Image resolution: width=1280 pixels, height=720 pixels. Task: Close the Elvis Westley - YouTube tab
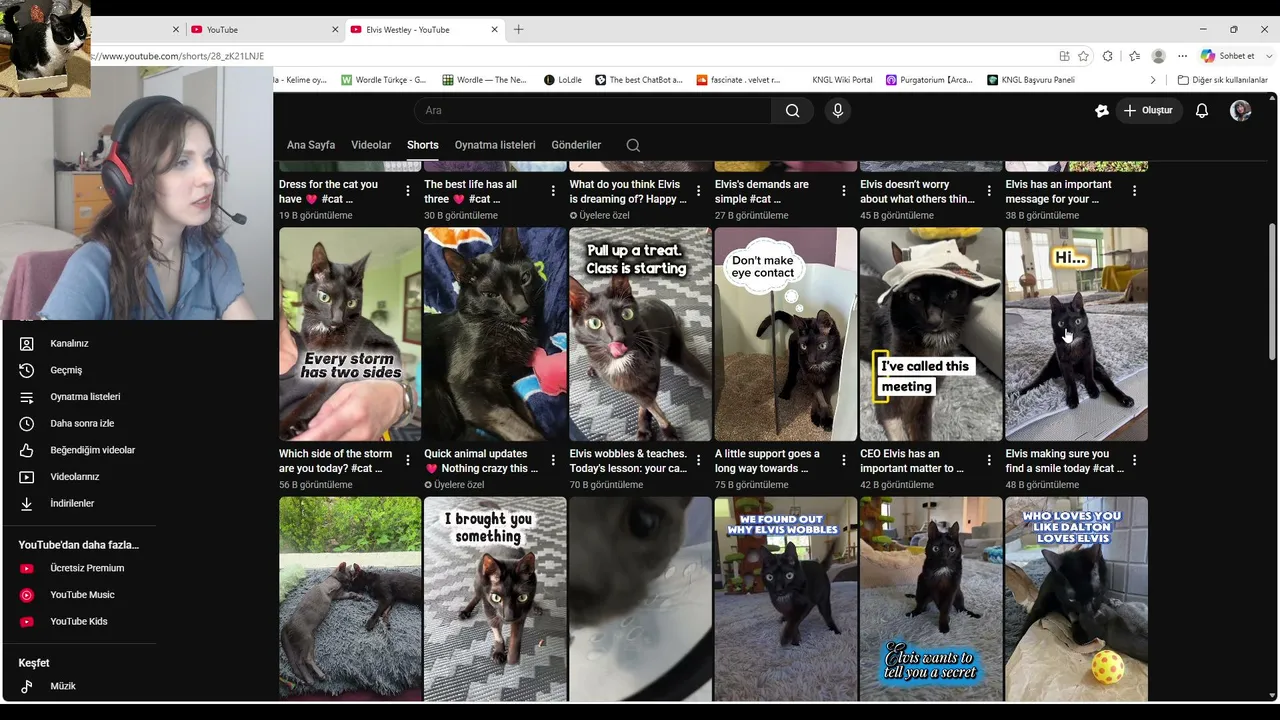tap(494, 30)
